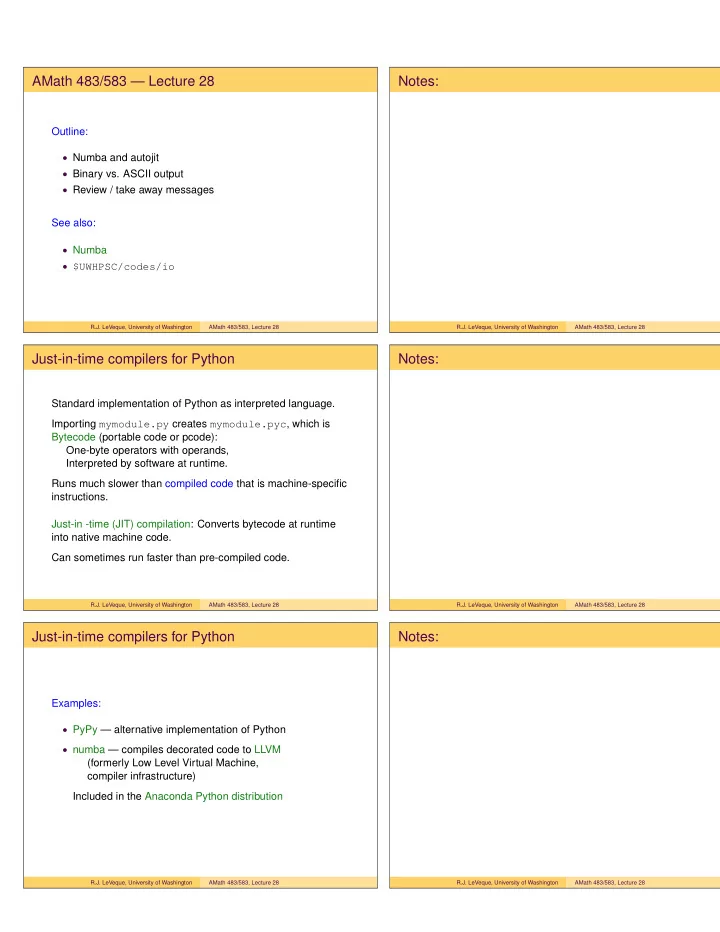
Task: Open the PyPy link in Examples
Action: 85,729
